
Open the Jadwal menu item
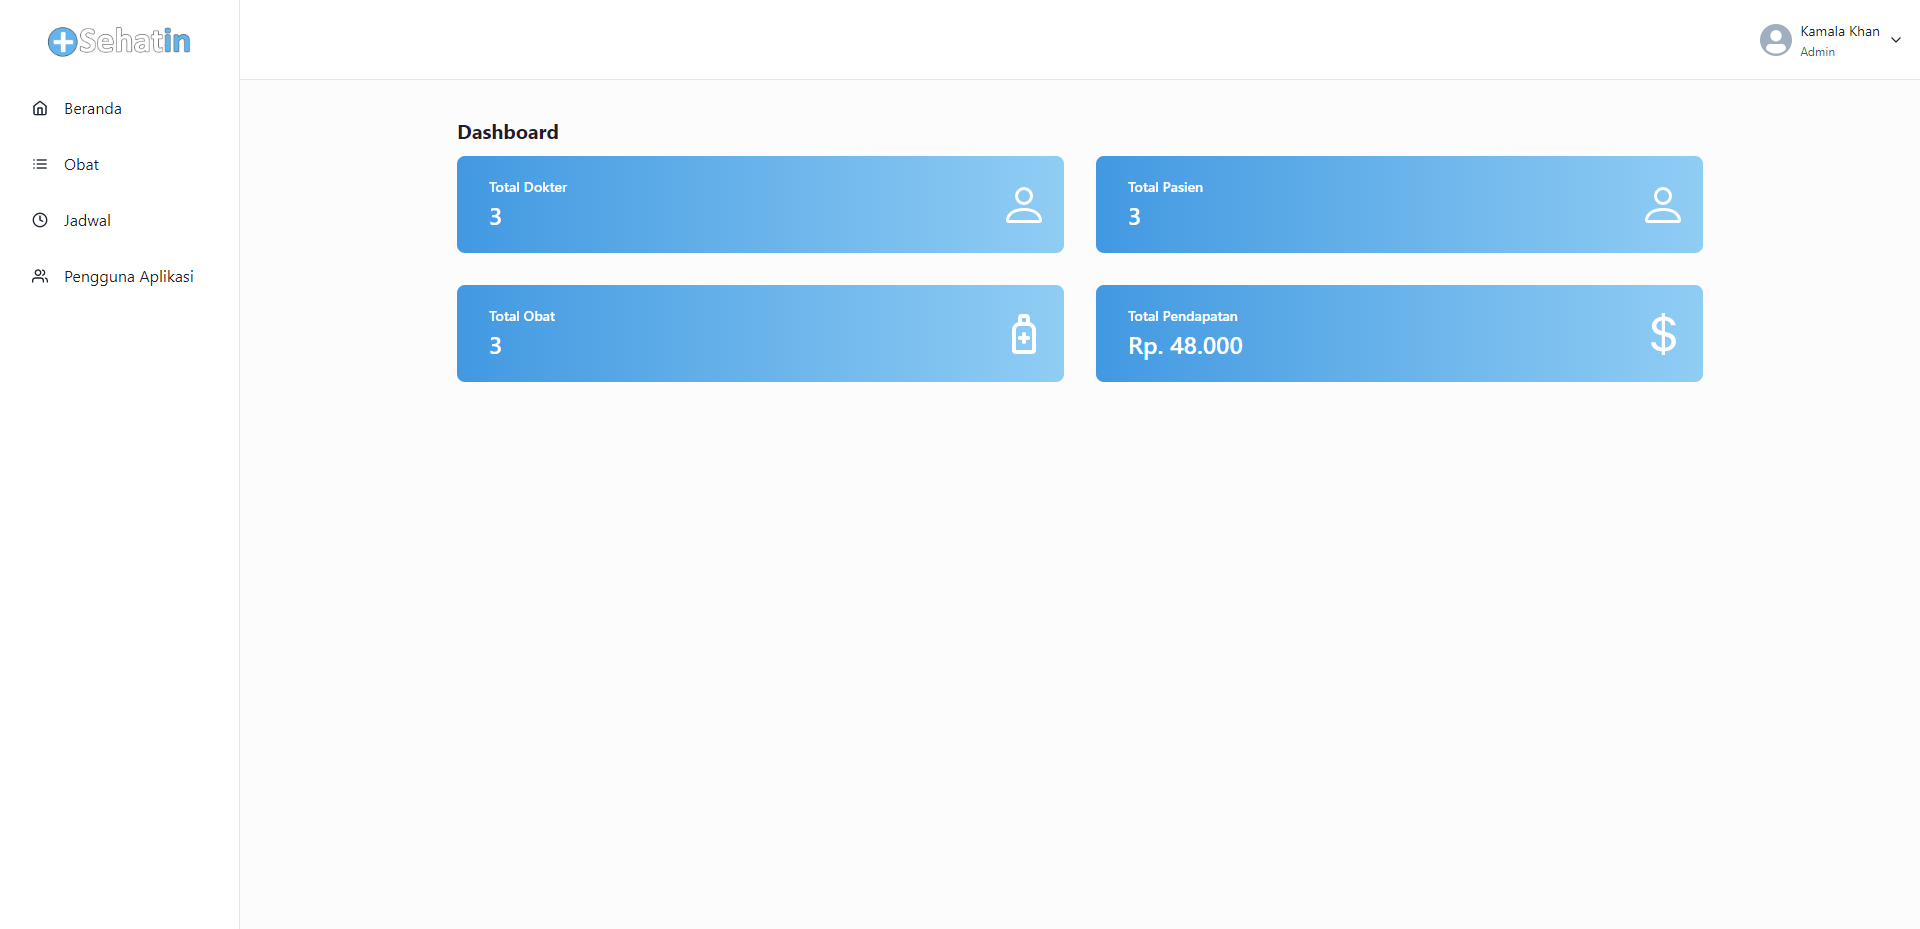120,220
